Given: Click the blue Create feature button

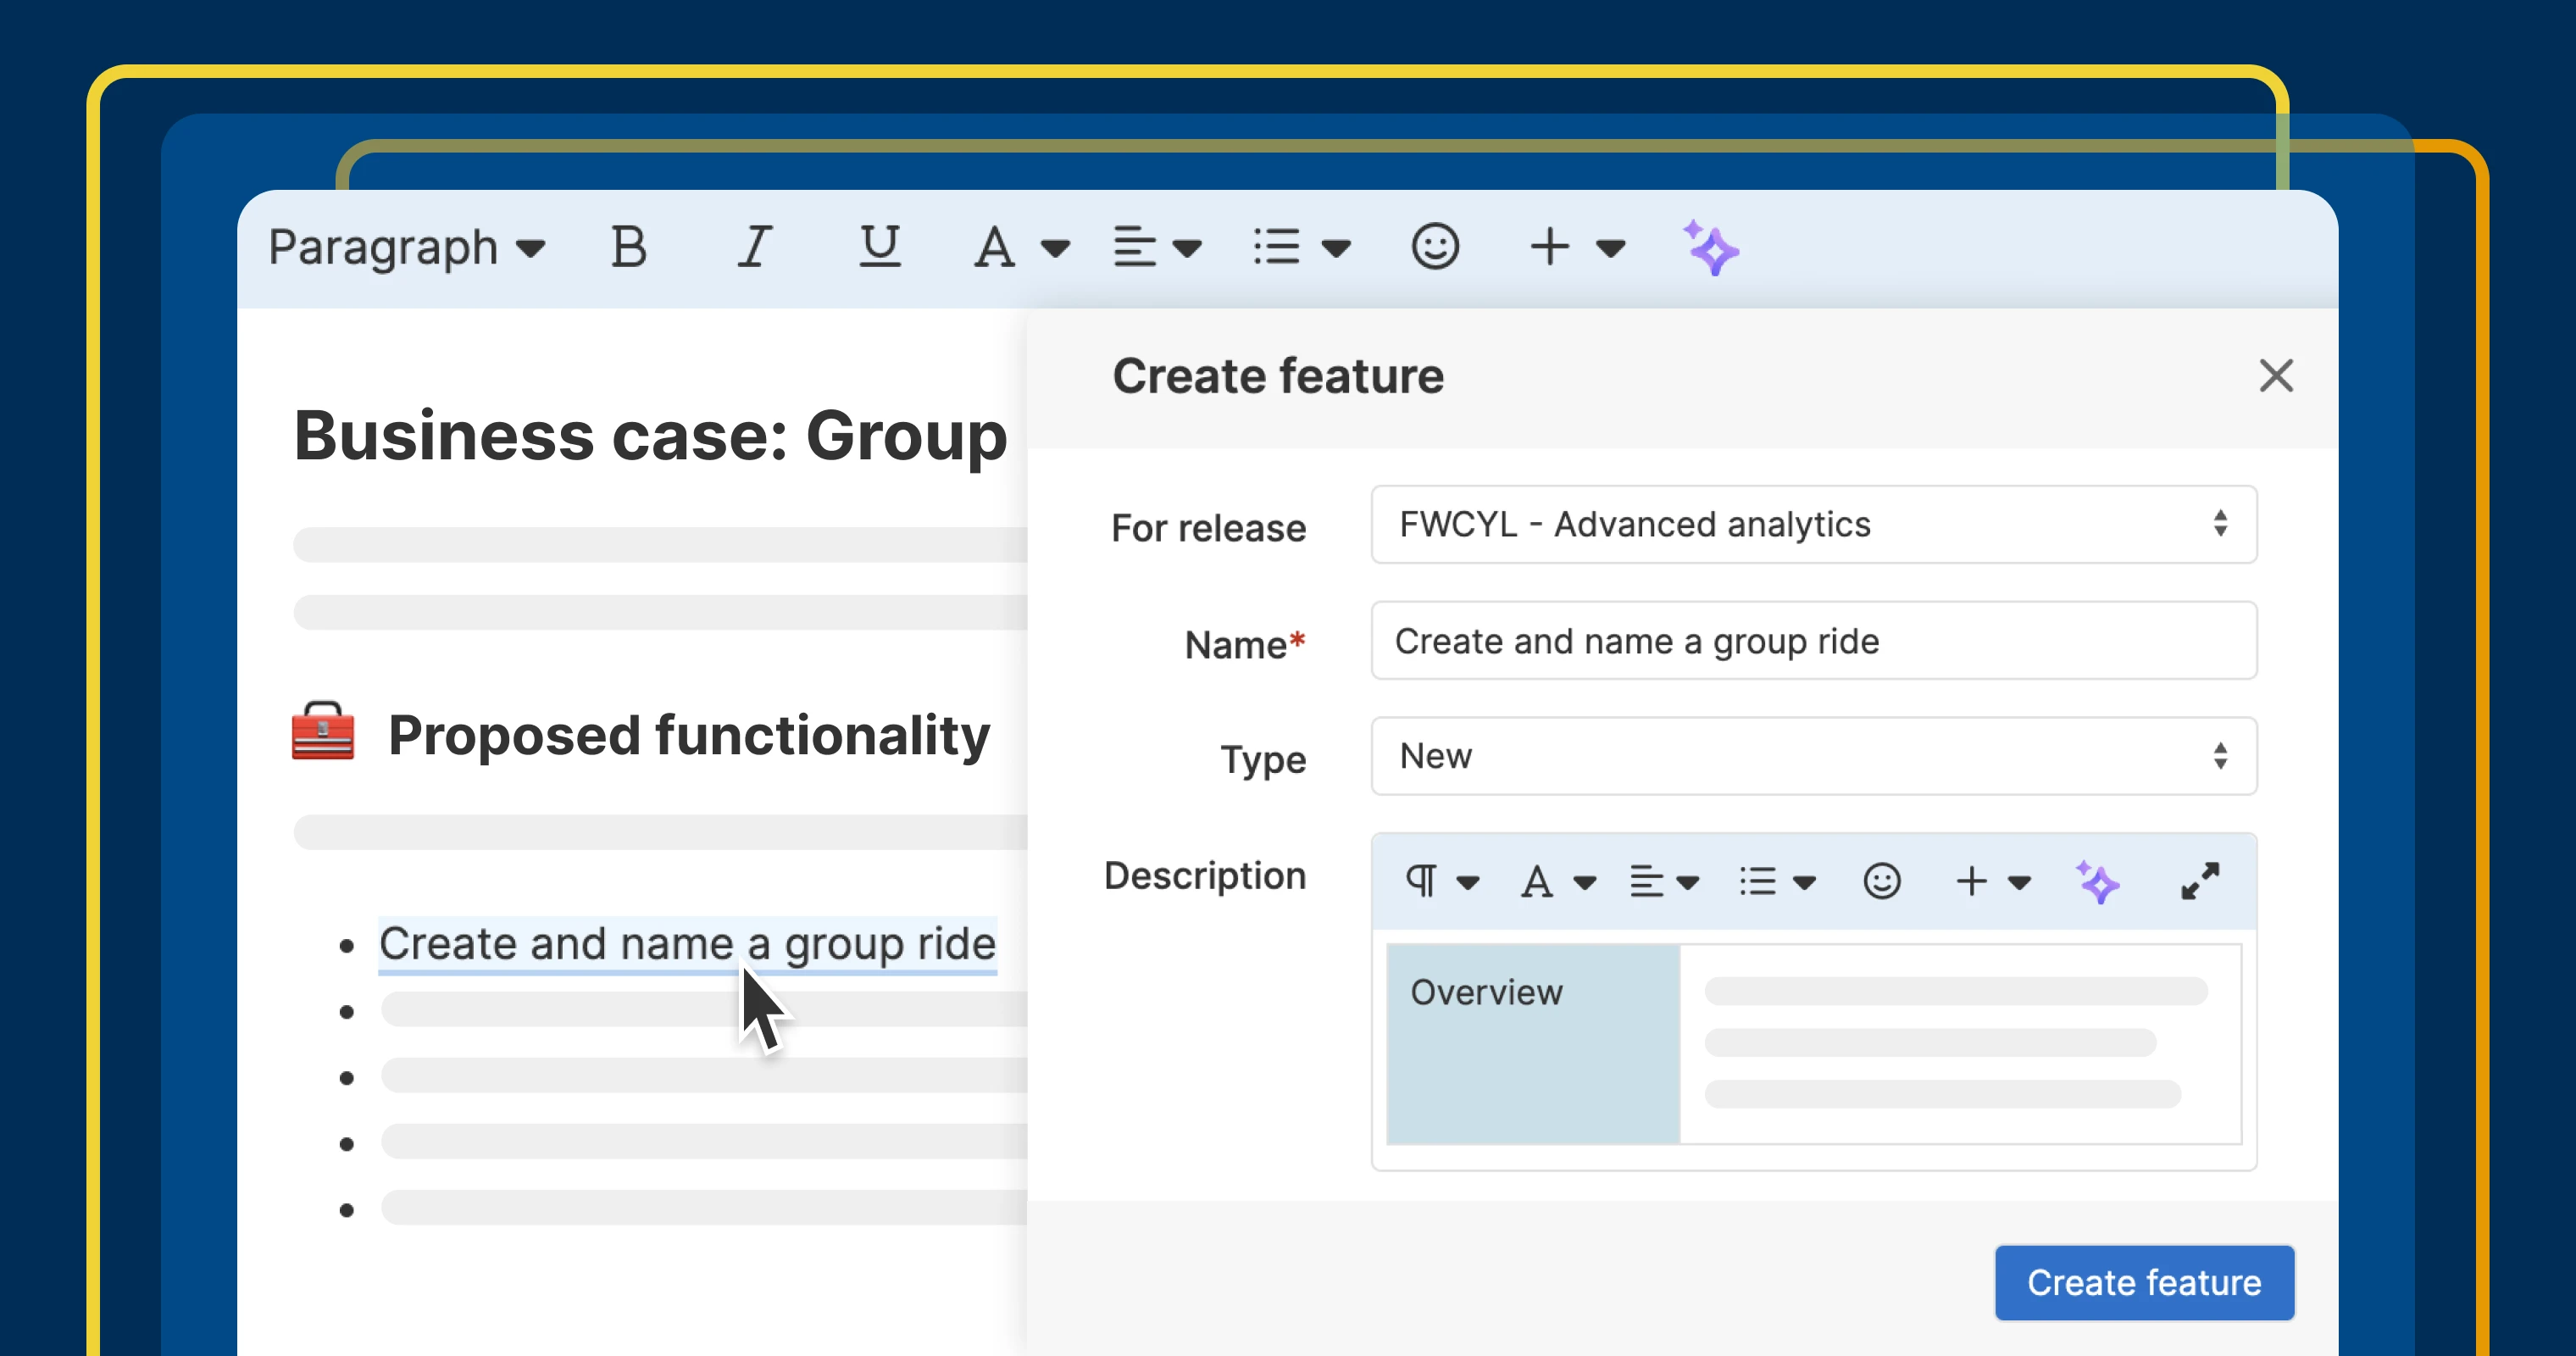Looking at the screenshot, I should click(2144, 1282).
